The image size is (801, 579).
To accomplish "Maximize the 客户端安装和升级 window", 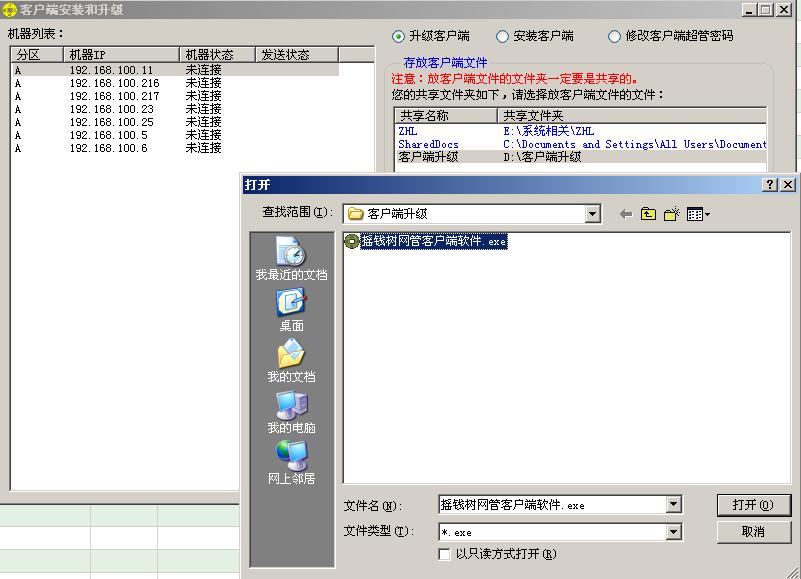I will [x=766, y=9].
